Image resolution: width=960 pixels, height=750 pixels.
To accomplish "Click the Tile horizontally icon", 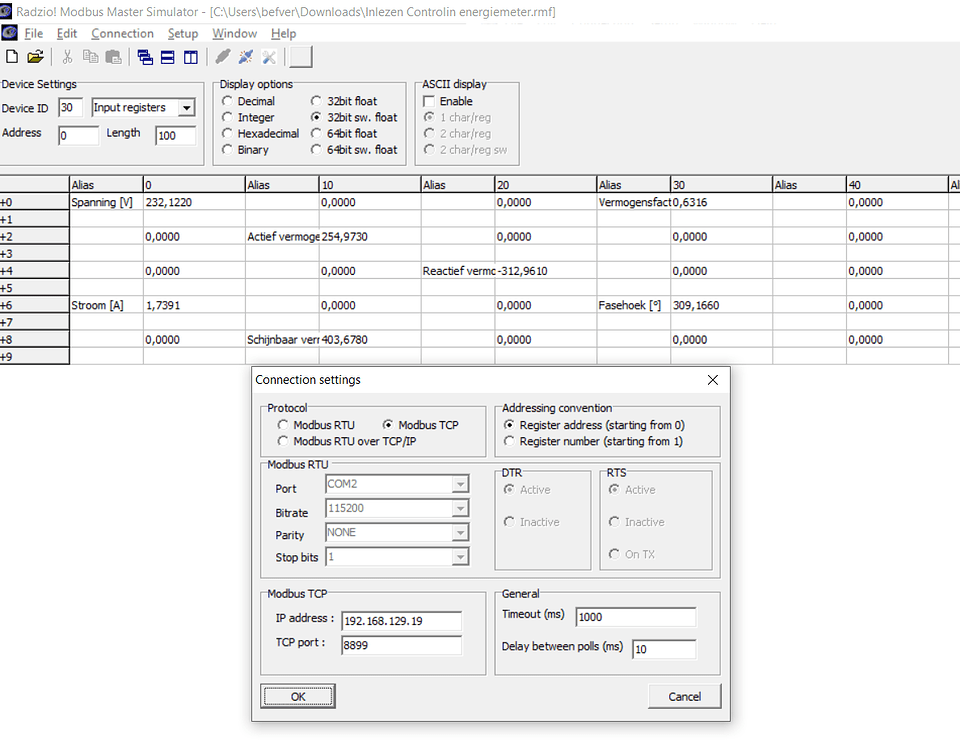I will click(168, 57).
